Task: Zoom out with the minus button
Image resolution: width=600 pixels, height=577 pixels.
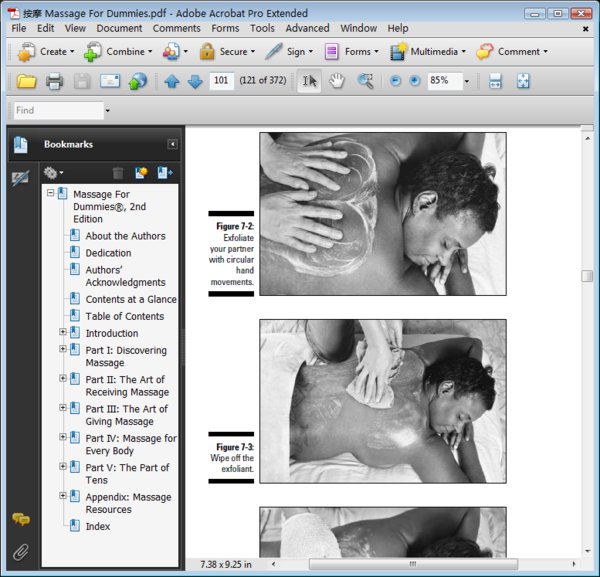Action: click(395, 81)
